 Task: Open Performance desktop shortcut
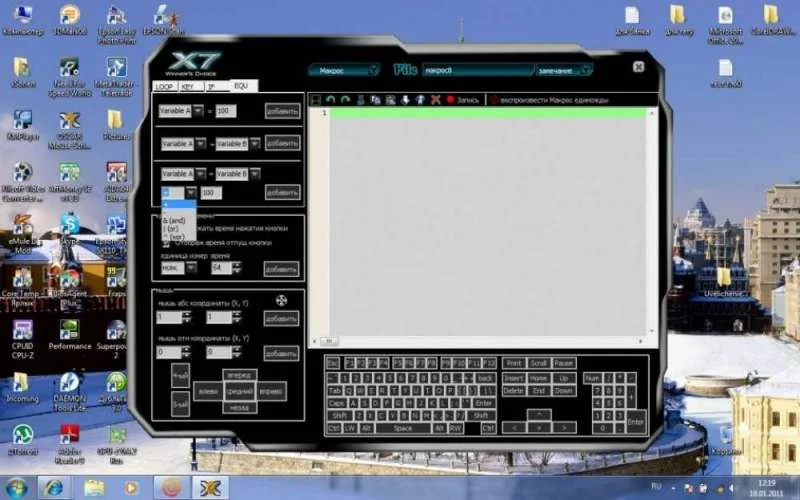(69, 335)
